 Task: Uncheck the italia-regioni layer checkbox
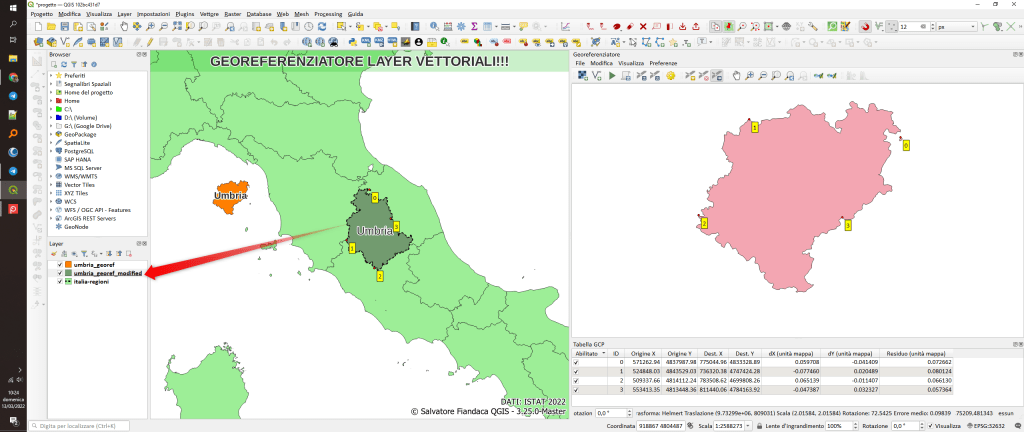60,282
